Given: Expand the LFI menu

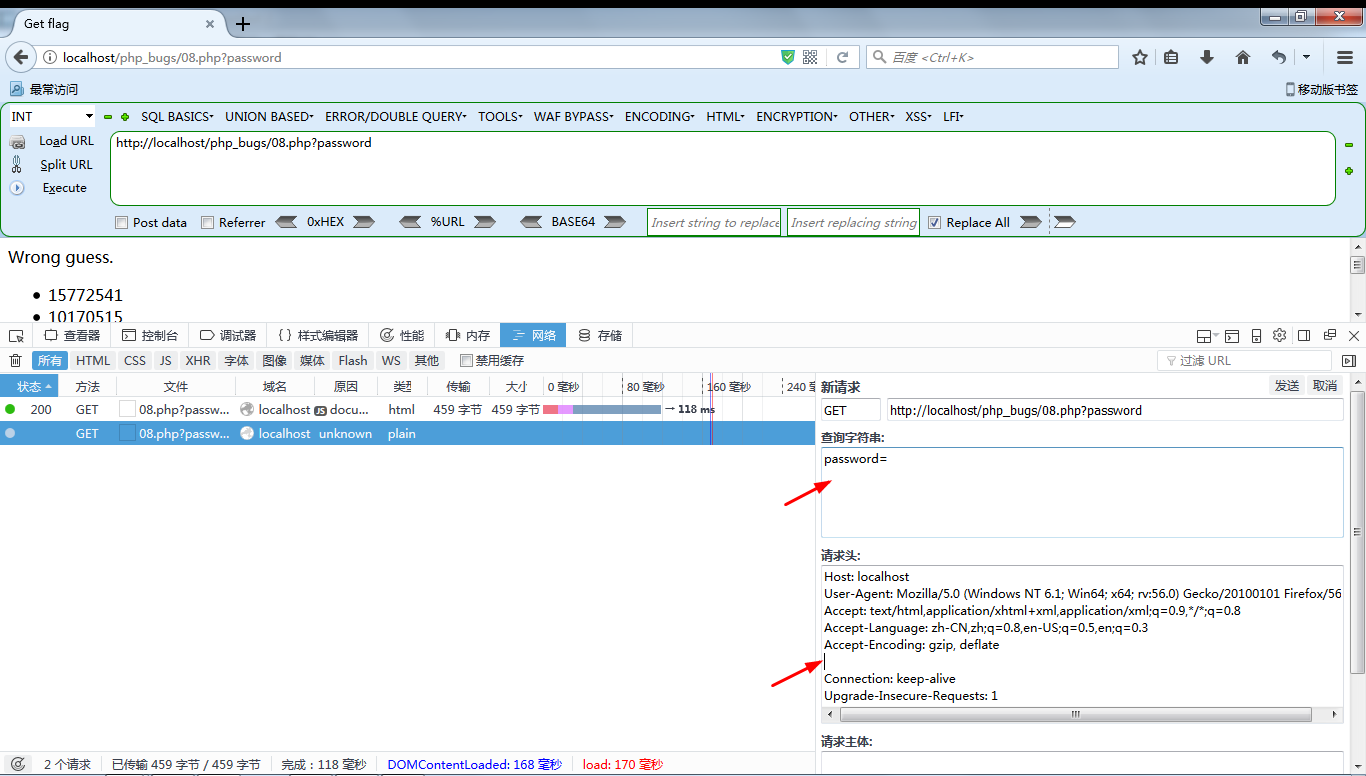Looking at the screenshot, I should point(952,116).
